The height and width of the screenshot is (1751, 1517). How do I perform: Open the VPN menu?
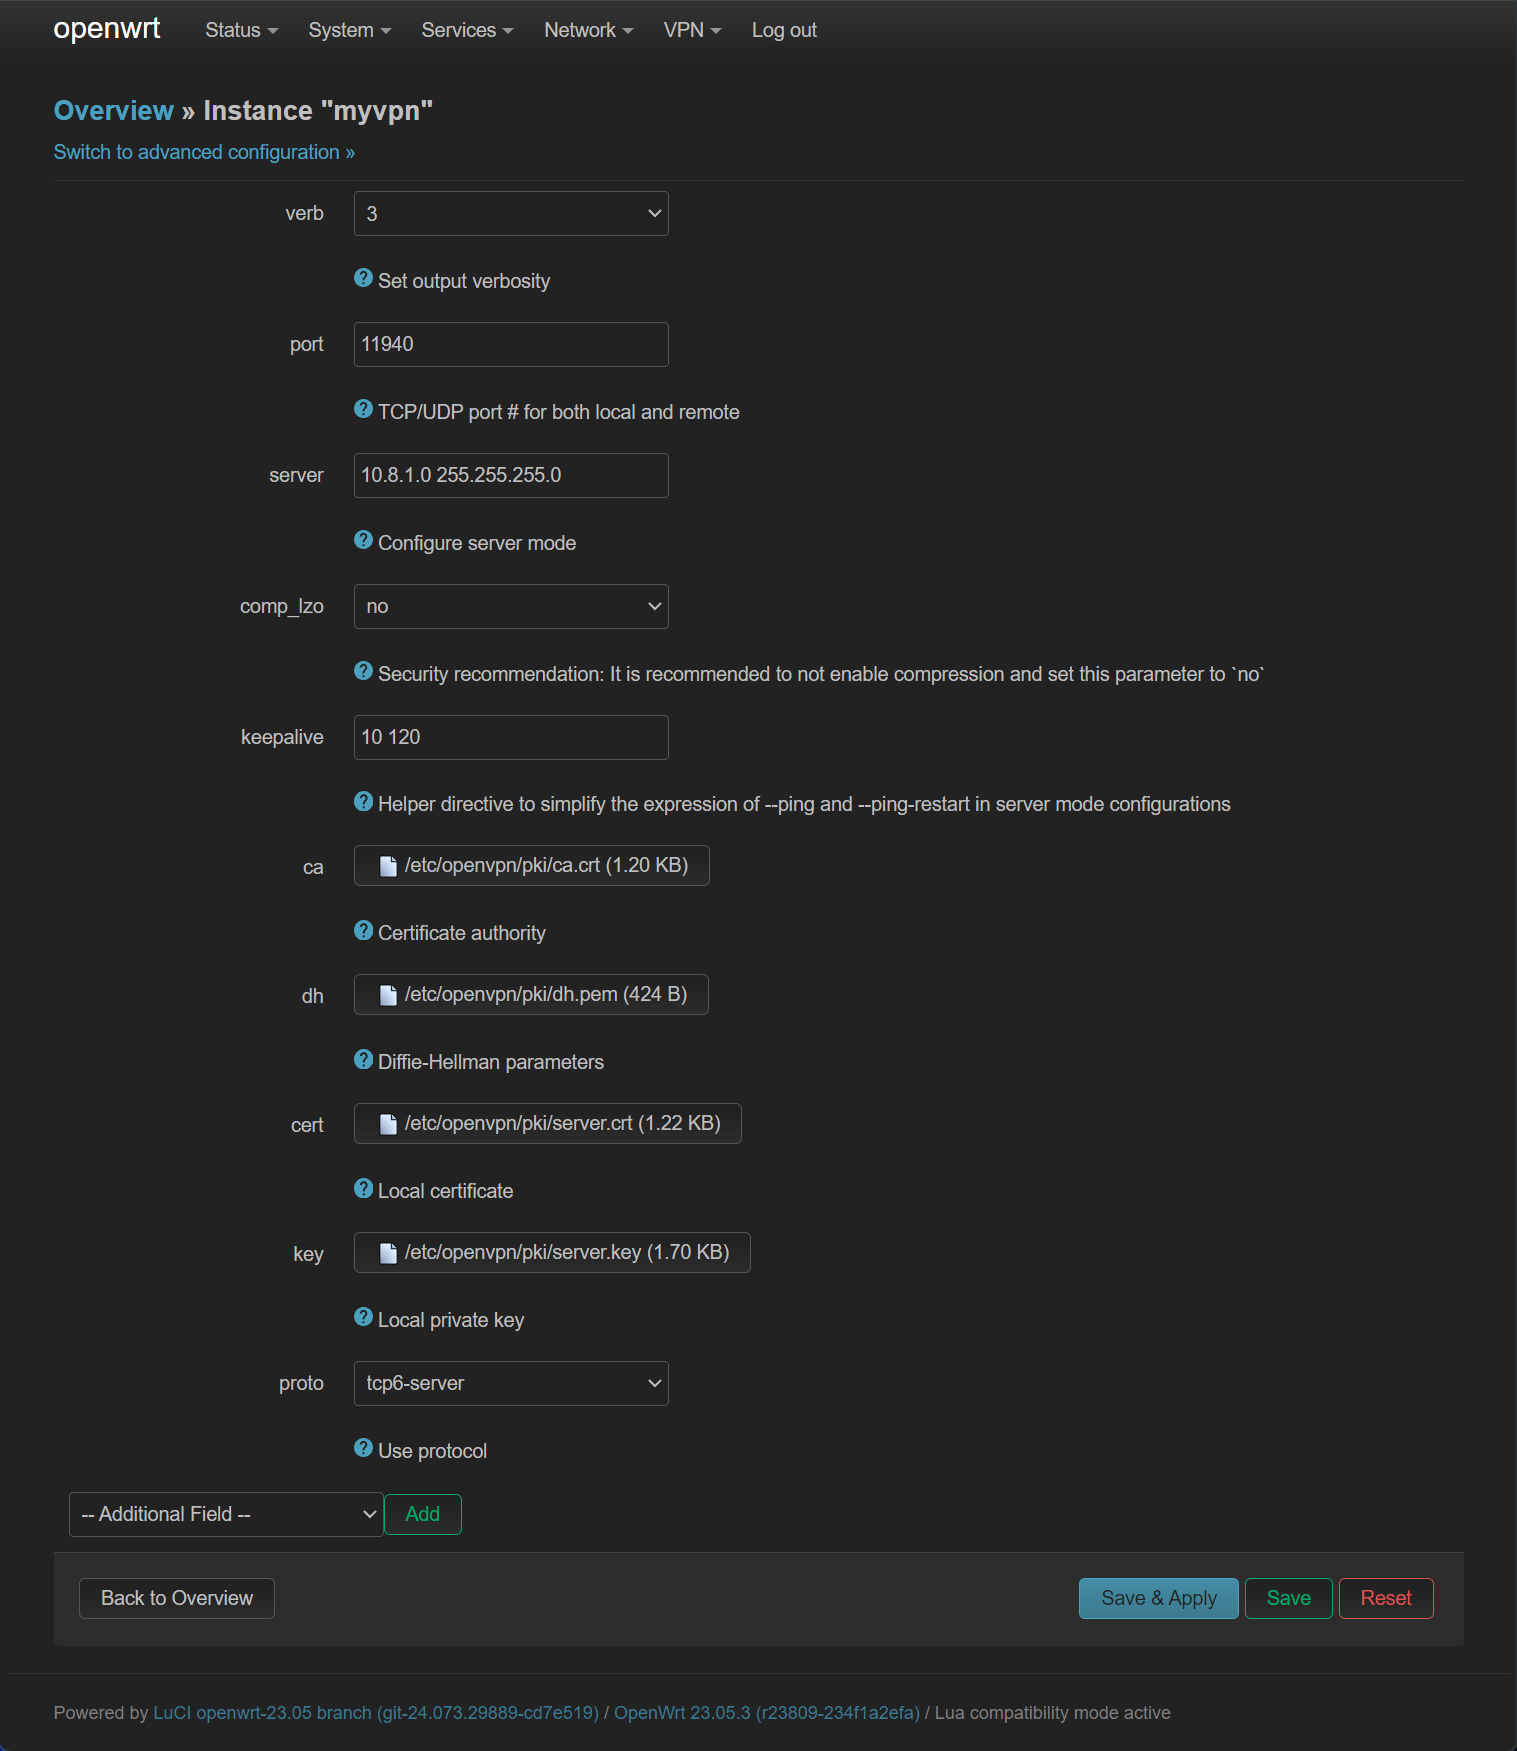click(692, 31)
